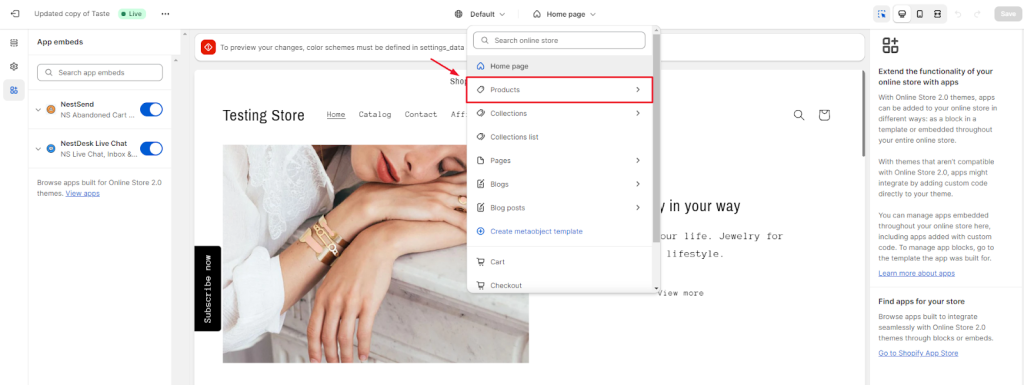Select Blog posts in template list
This screenshot has width=1024, height=385.
click(560, 208)
